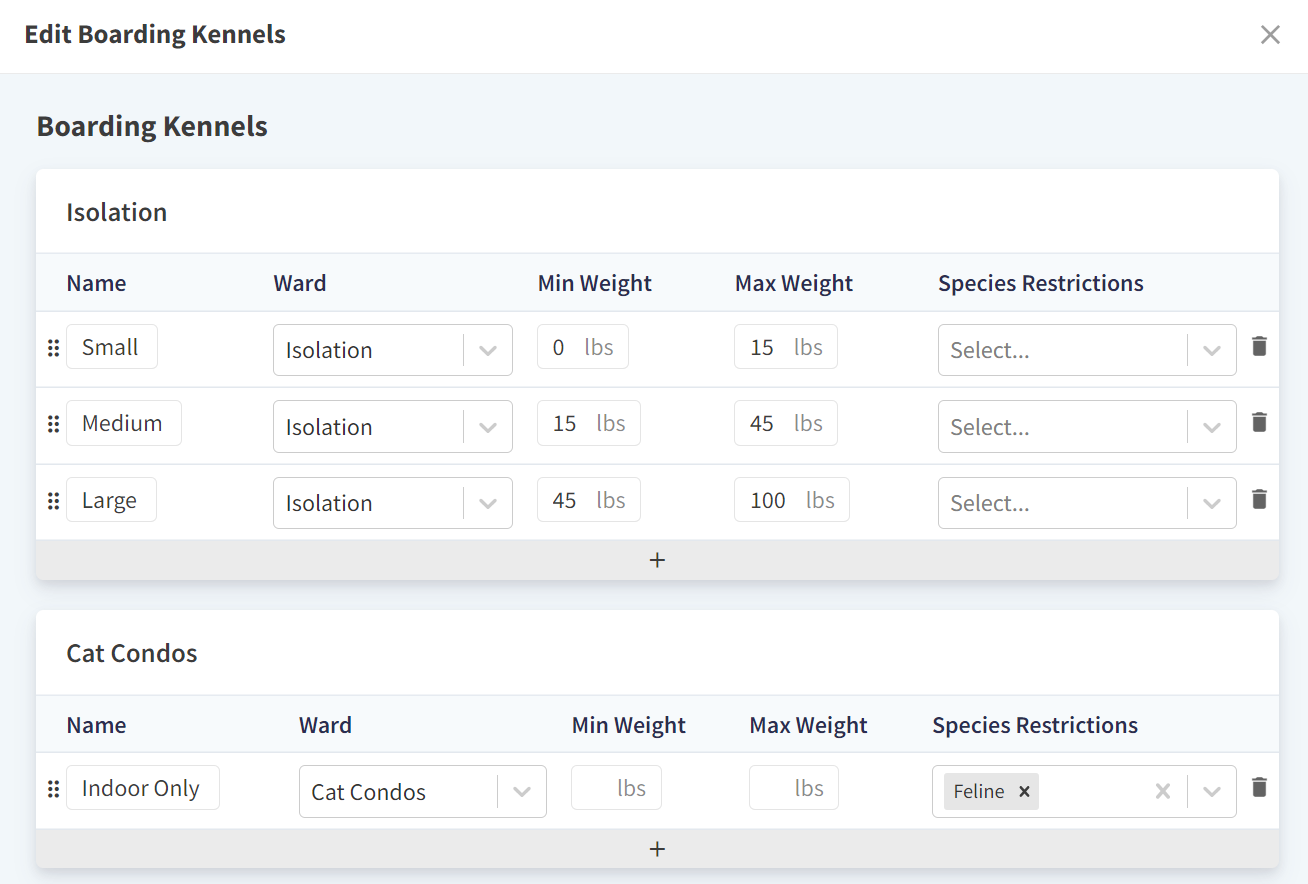This screenshot has width=1308, height=884.
Task: Remove the Feline species tag
Action: pyautogui.click(x=1024, y=792)
